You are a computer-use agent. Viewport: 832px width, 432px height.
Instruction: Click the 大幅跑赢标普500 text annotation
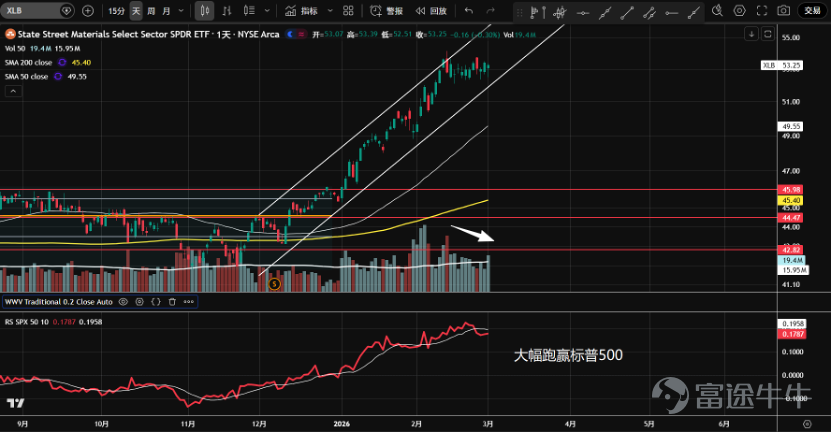click(x=568, y=355)
